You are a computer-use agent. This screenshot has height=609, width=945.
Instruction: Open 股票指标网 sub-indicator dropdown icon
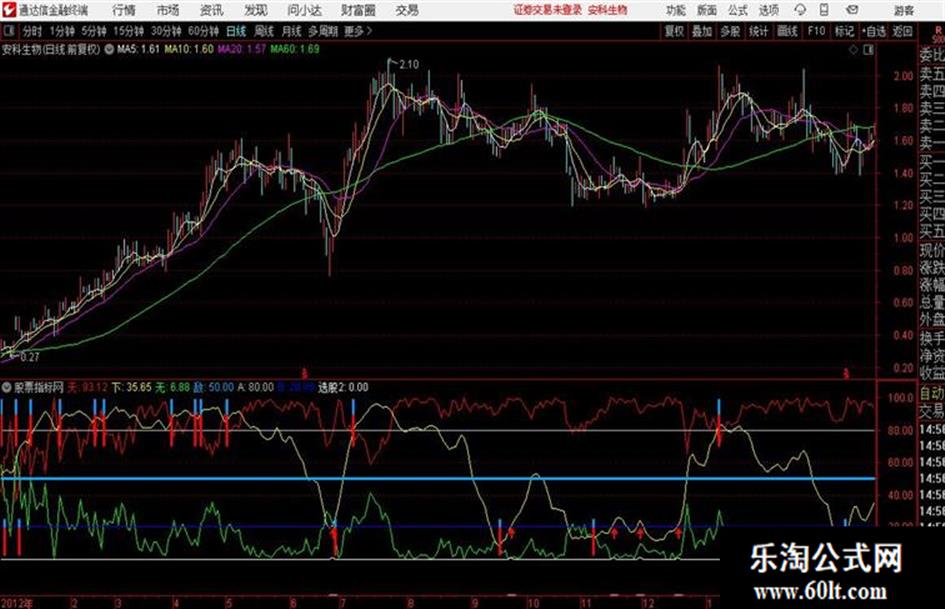pyautogui.click(x=7, y=387)
